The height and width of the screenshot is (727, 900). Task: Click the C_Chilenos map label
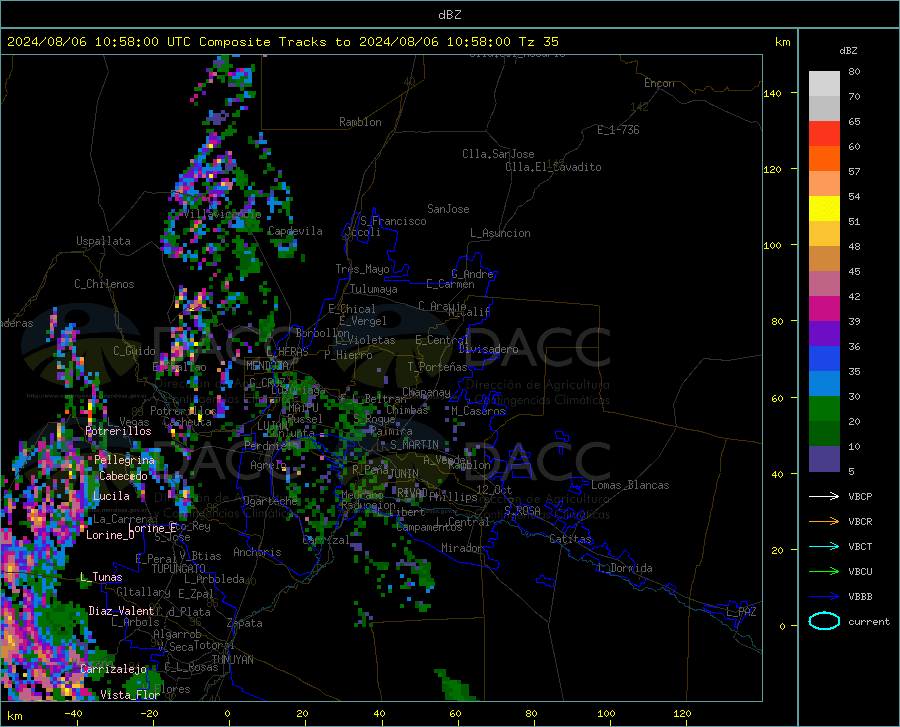pyautogui.click(x=104, y=284)
